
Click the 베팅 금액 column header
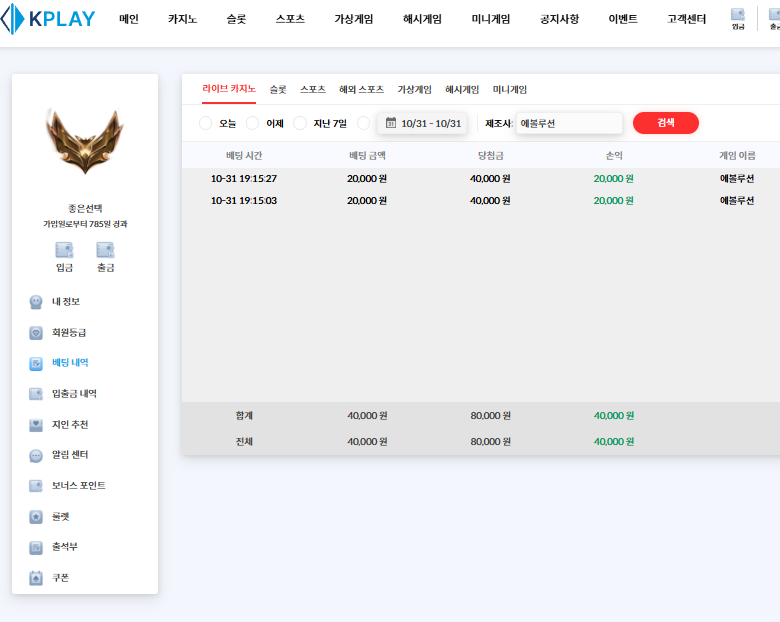point(367,156)
